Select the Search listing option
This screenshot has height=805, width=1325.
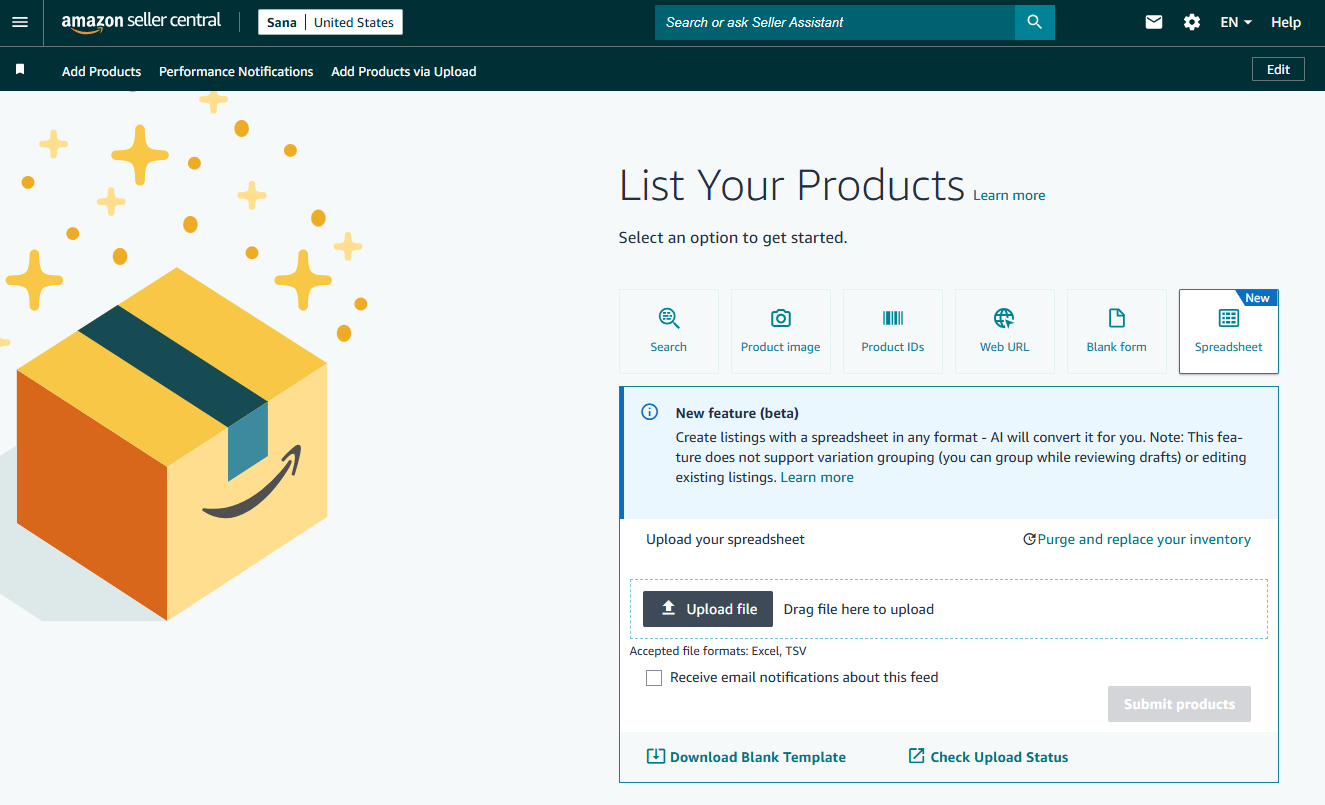pyautogui.click(x=668, y=331)
